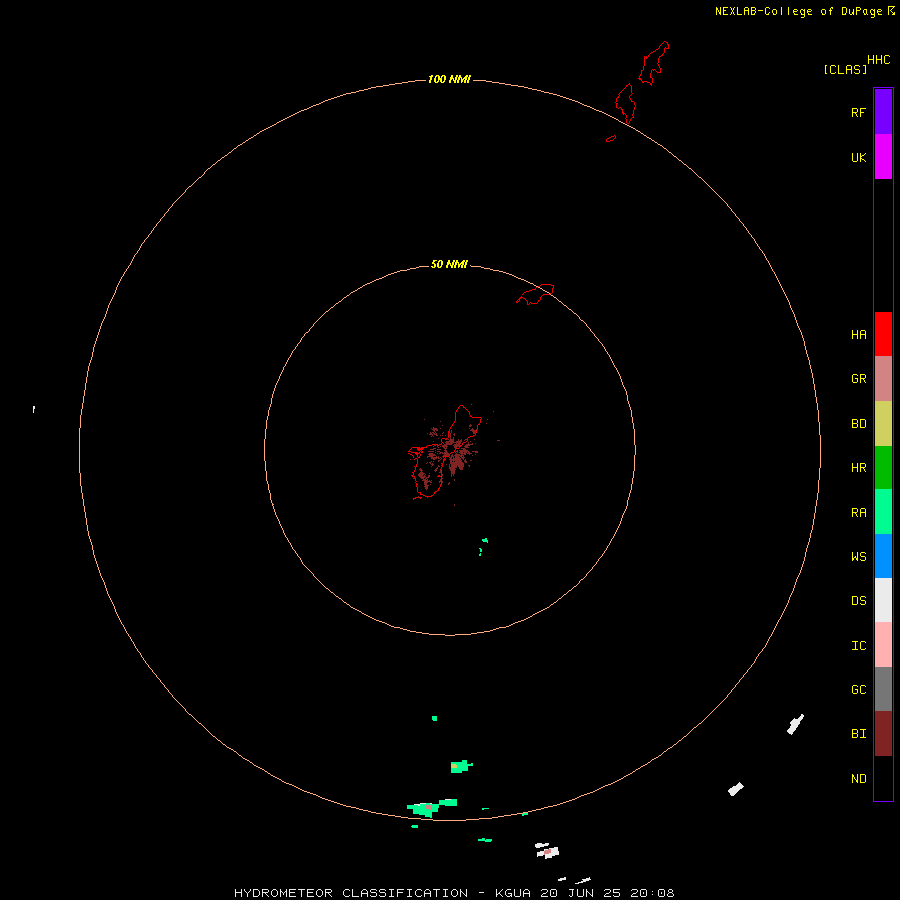This screenshot has width=900, height=900.
Task: Click the GC gray legend swatch
Action: click(883, 689)
